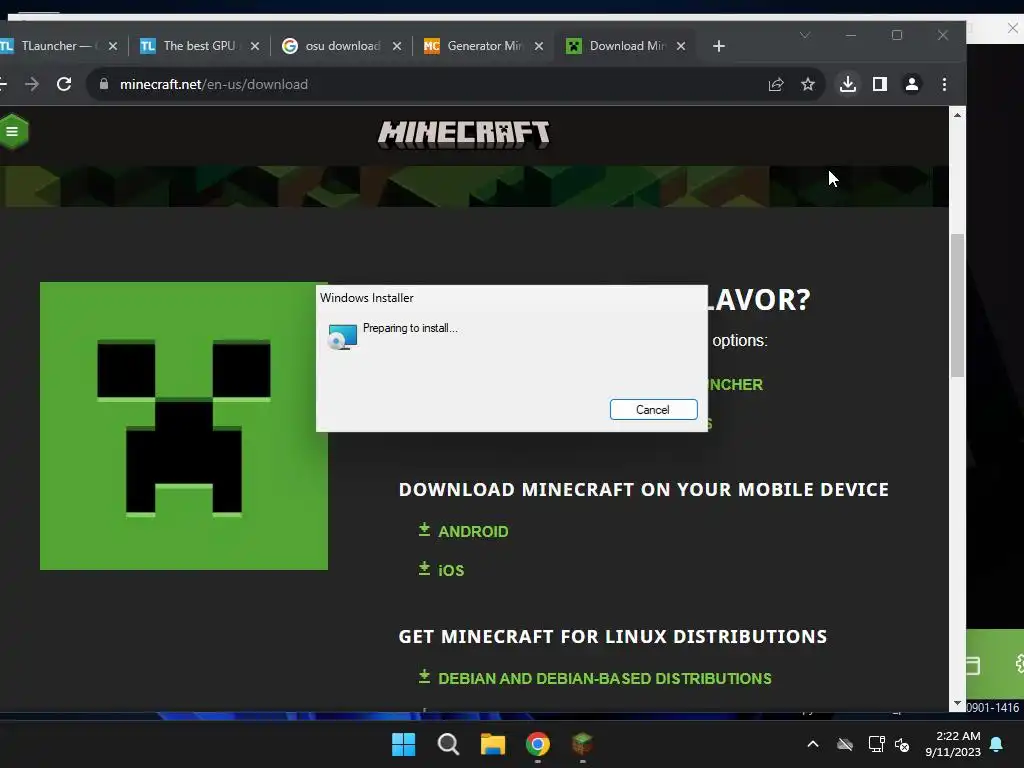Screen dimensions: 1024x768
Task: Switch to the TLauncher tab
Action: 59,46
